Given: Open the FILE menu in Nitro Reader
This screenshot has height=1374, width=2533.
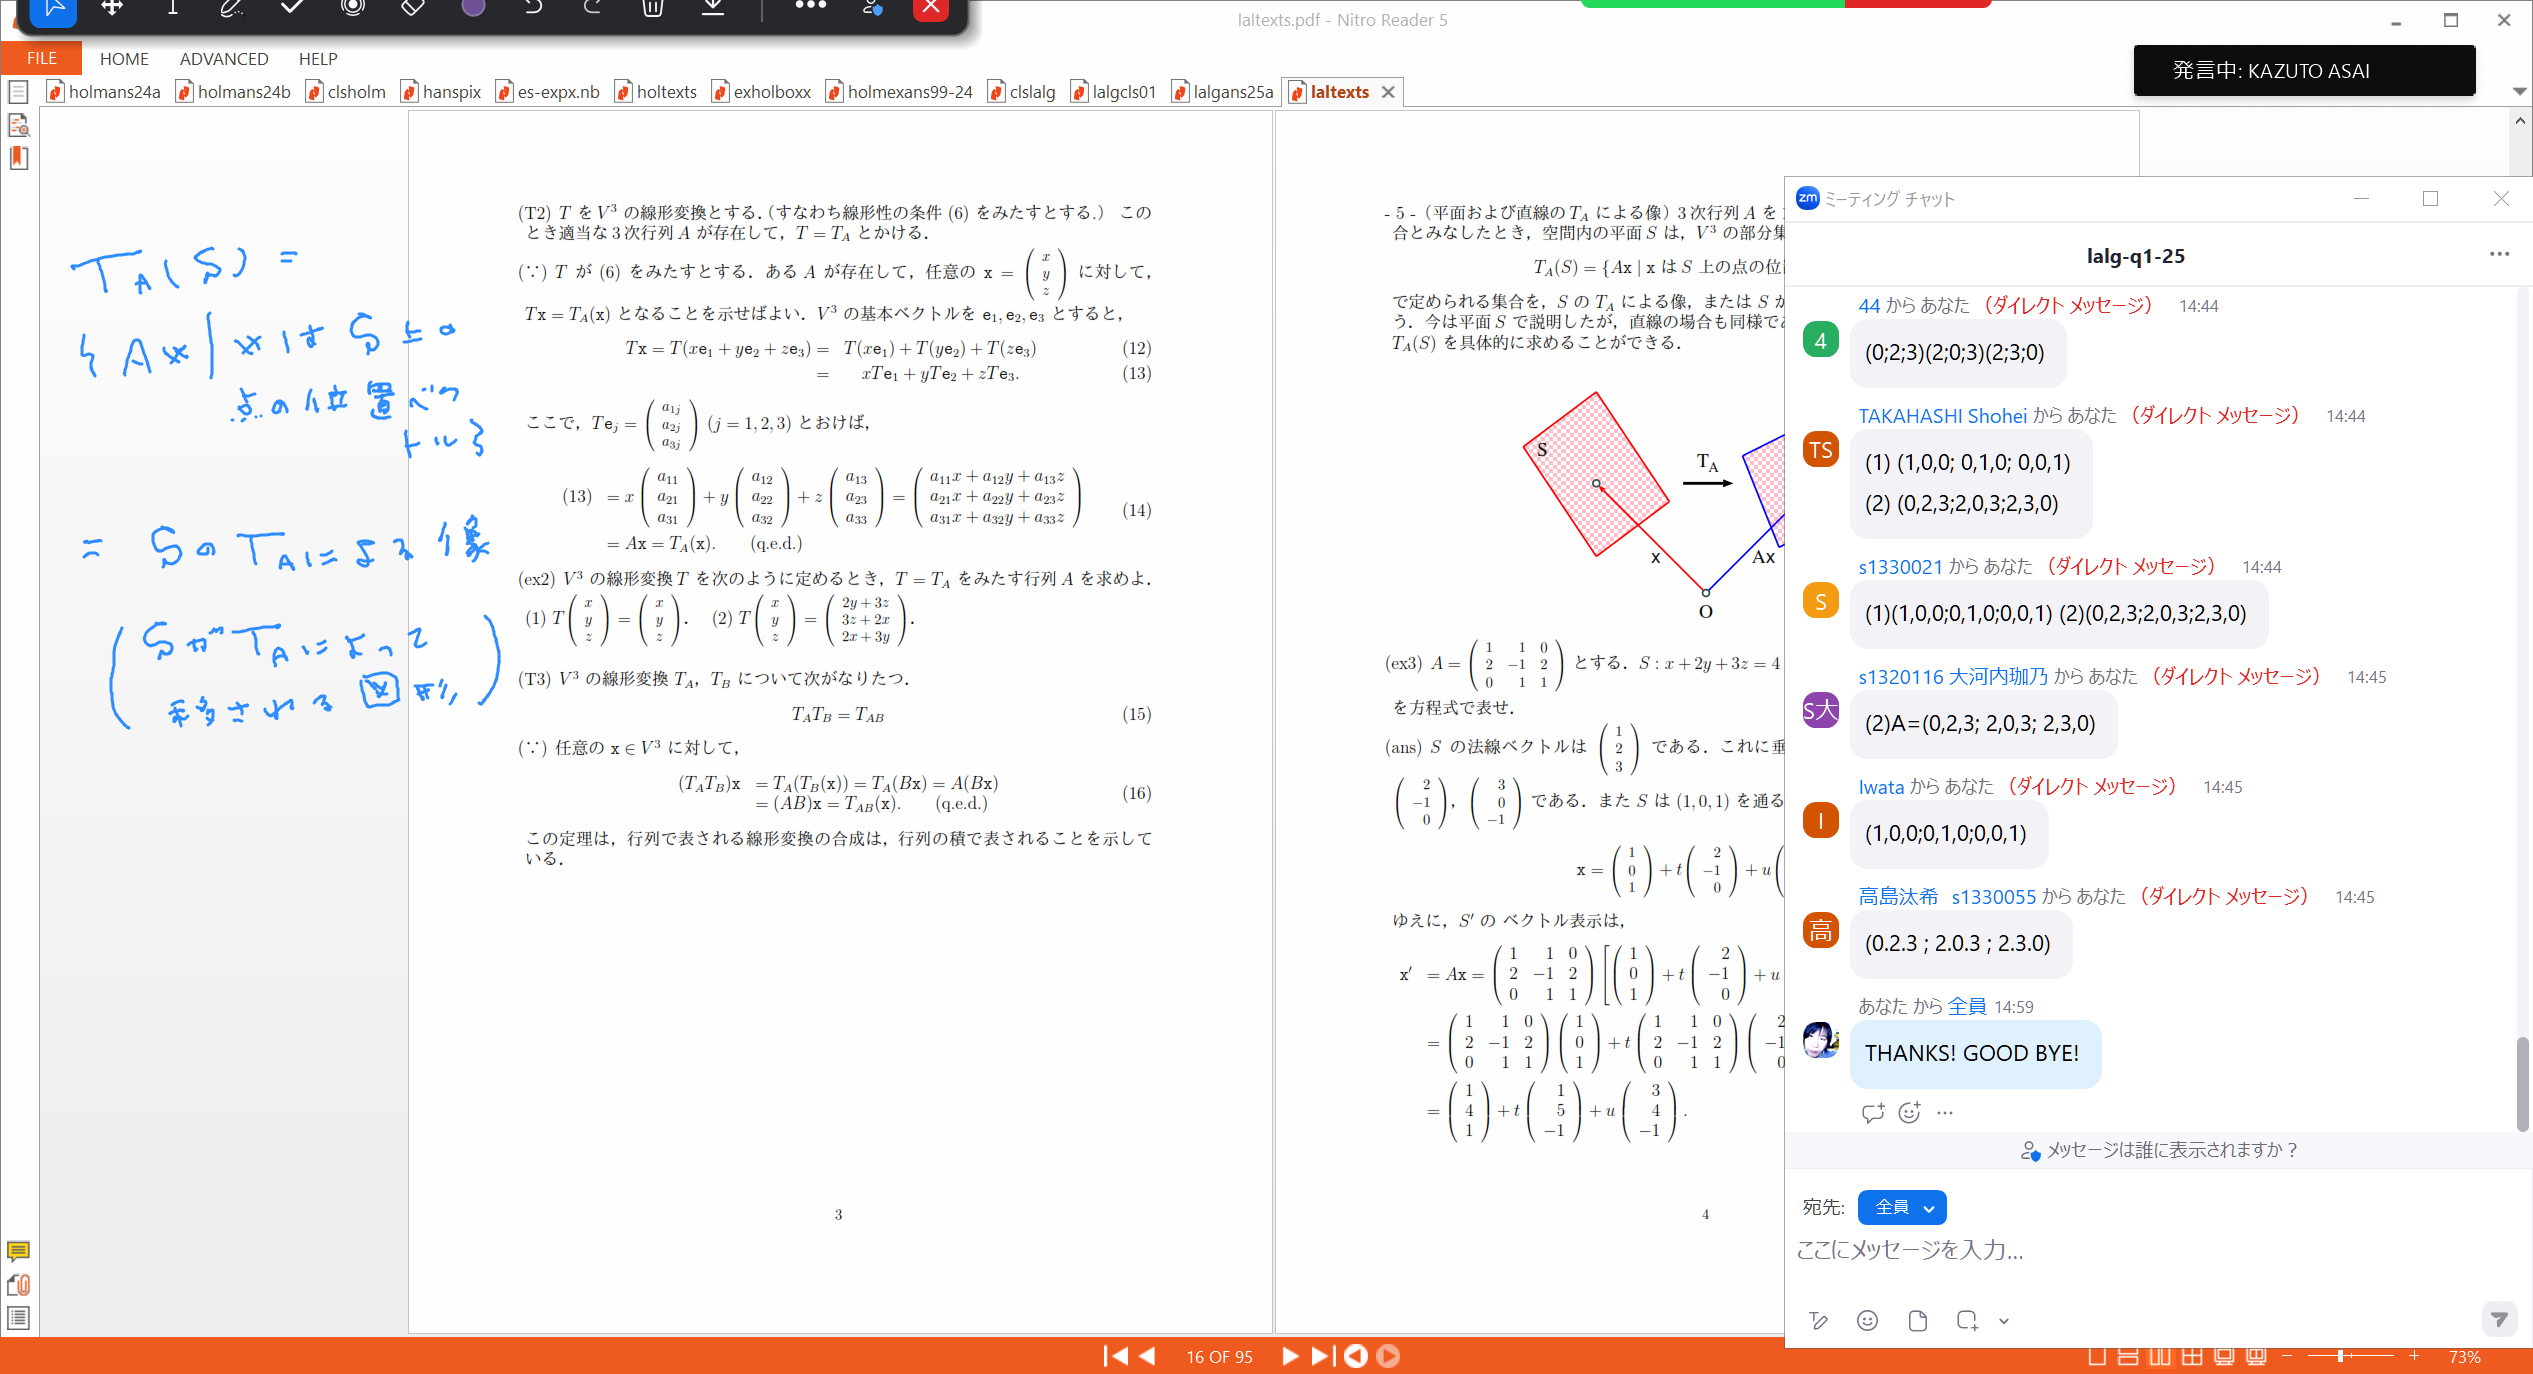Looking at the screenshot, I should point(41,58).
